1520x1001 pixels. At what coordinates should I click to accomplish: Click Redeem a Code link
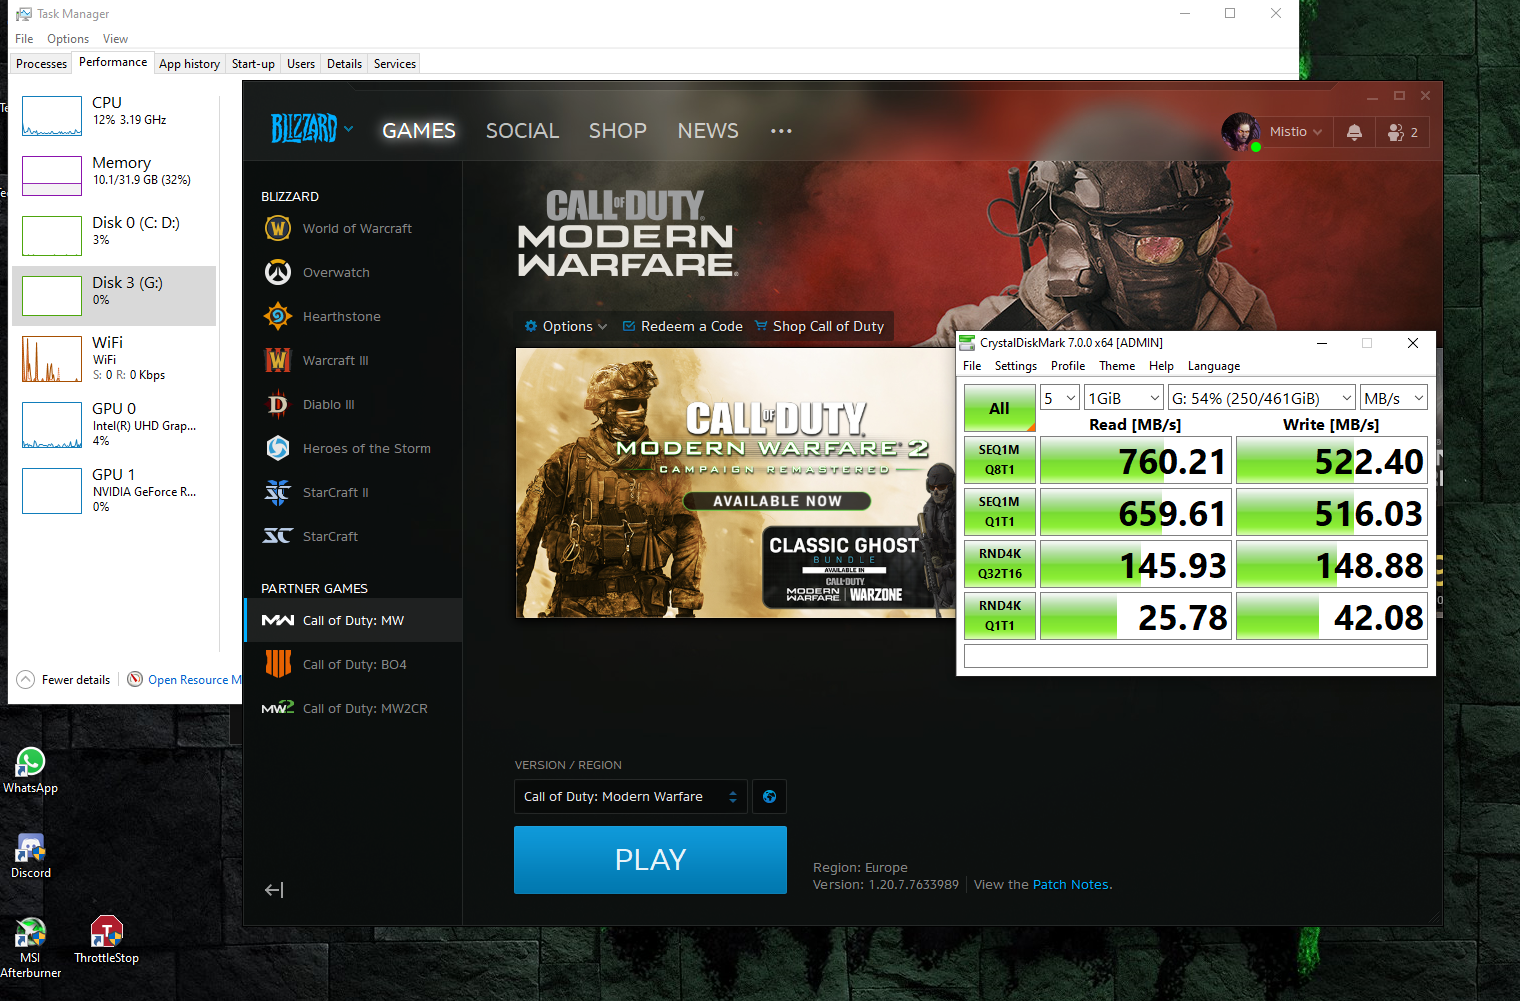(683, 326)
